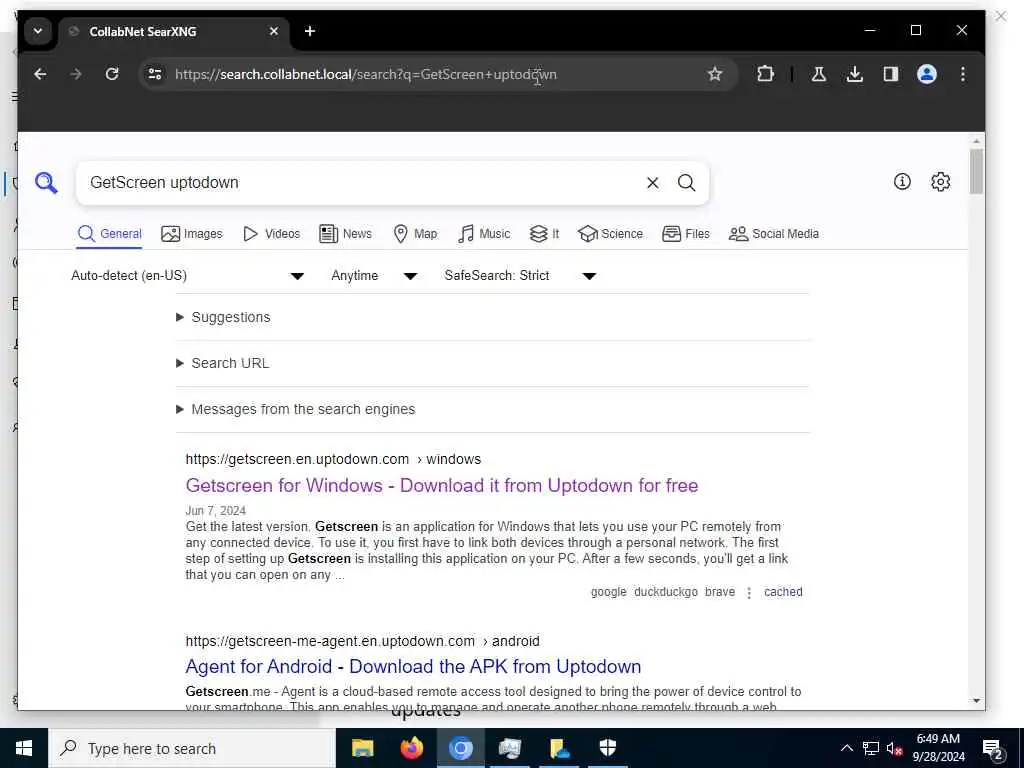Open the muted volume tray icon
The height and width of the screenshot is (768, 1024).
[x=894, y=748]
